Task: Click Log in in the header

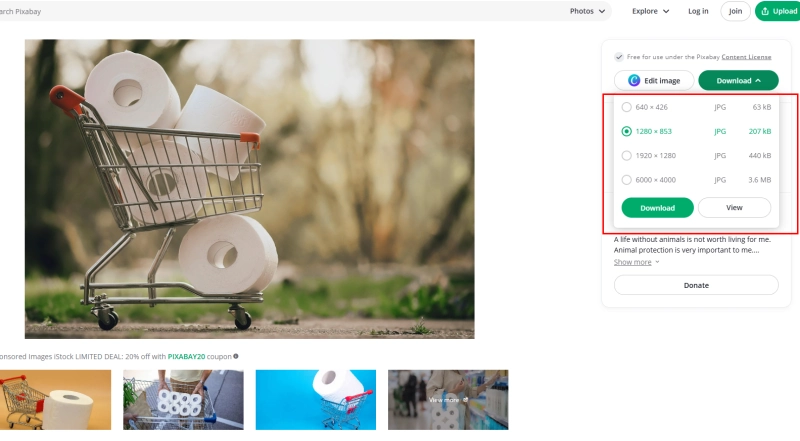Action: [698, 11]
